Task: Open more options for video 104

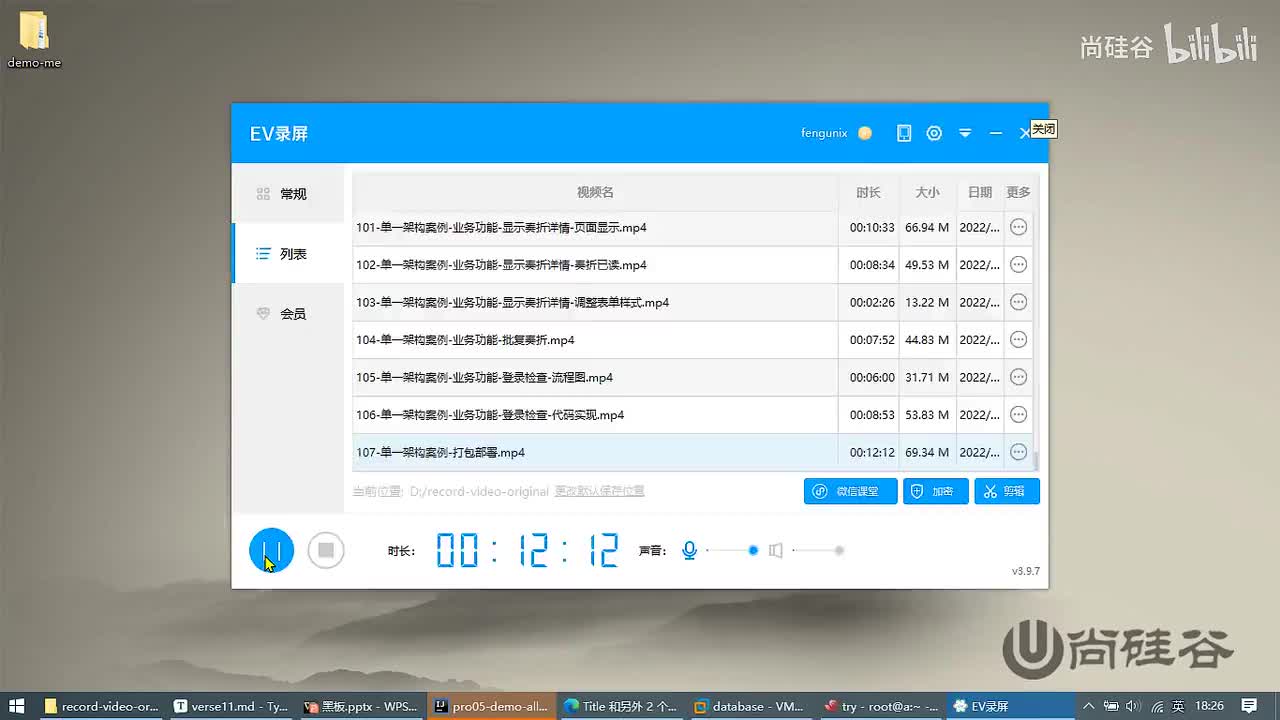Action: [x=1019, y=340]
